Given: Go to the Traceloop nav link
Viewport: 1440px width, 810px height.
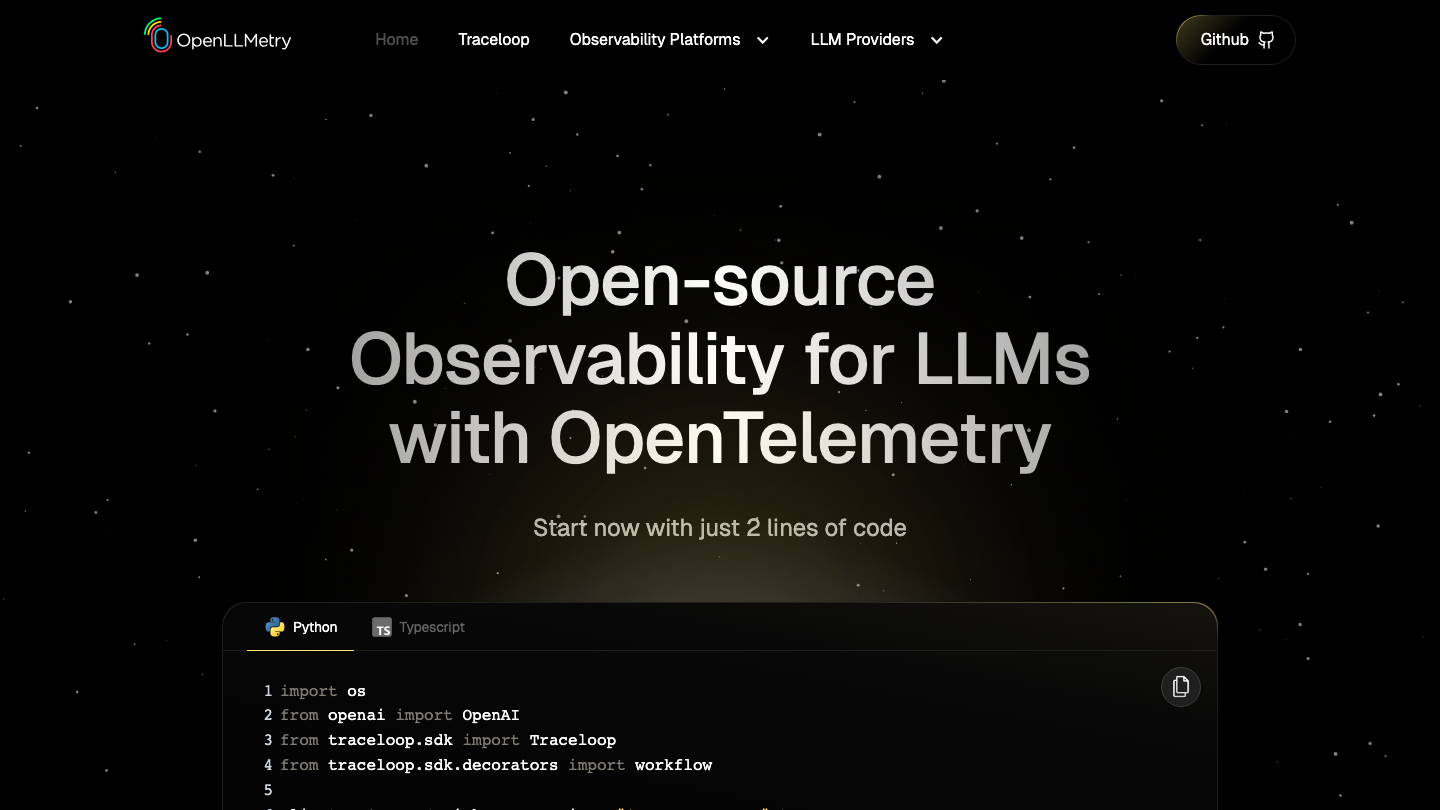Looking at the screenshot, I should click(x=494, y=40).
